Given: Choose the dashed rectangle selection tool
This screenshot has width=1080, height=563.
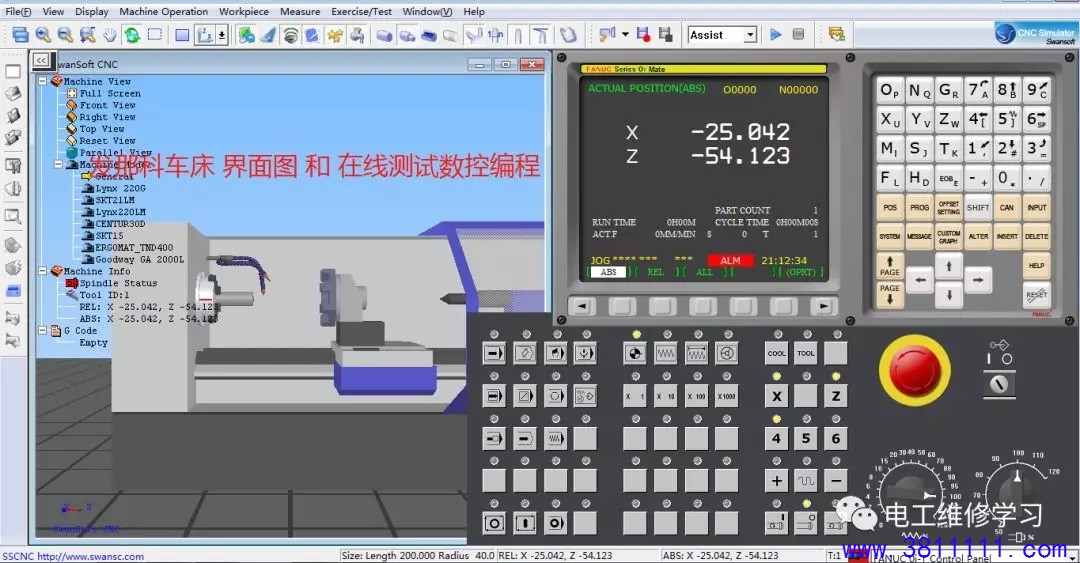Looking at the screenshot, I should click(155, 34).
